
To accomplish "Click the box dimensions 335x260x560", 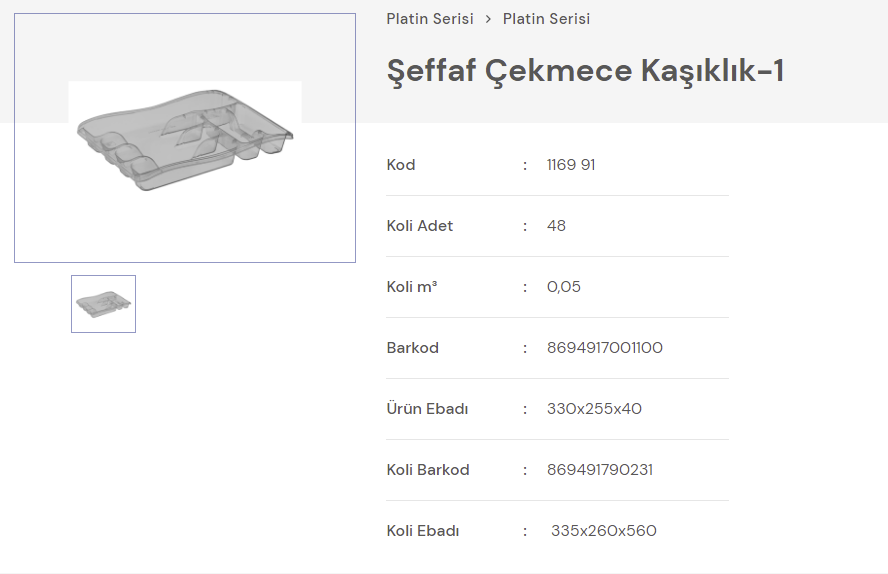I will point(604,531).
